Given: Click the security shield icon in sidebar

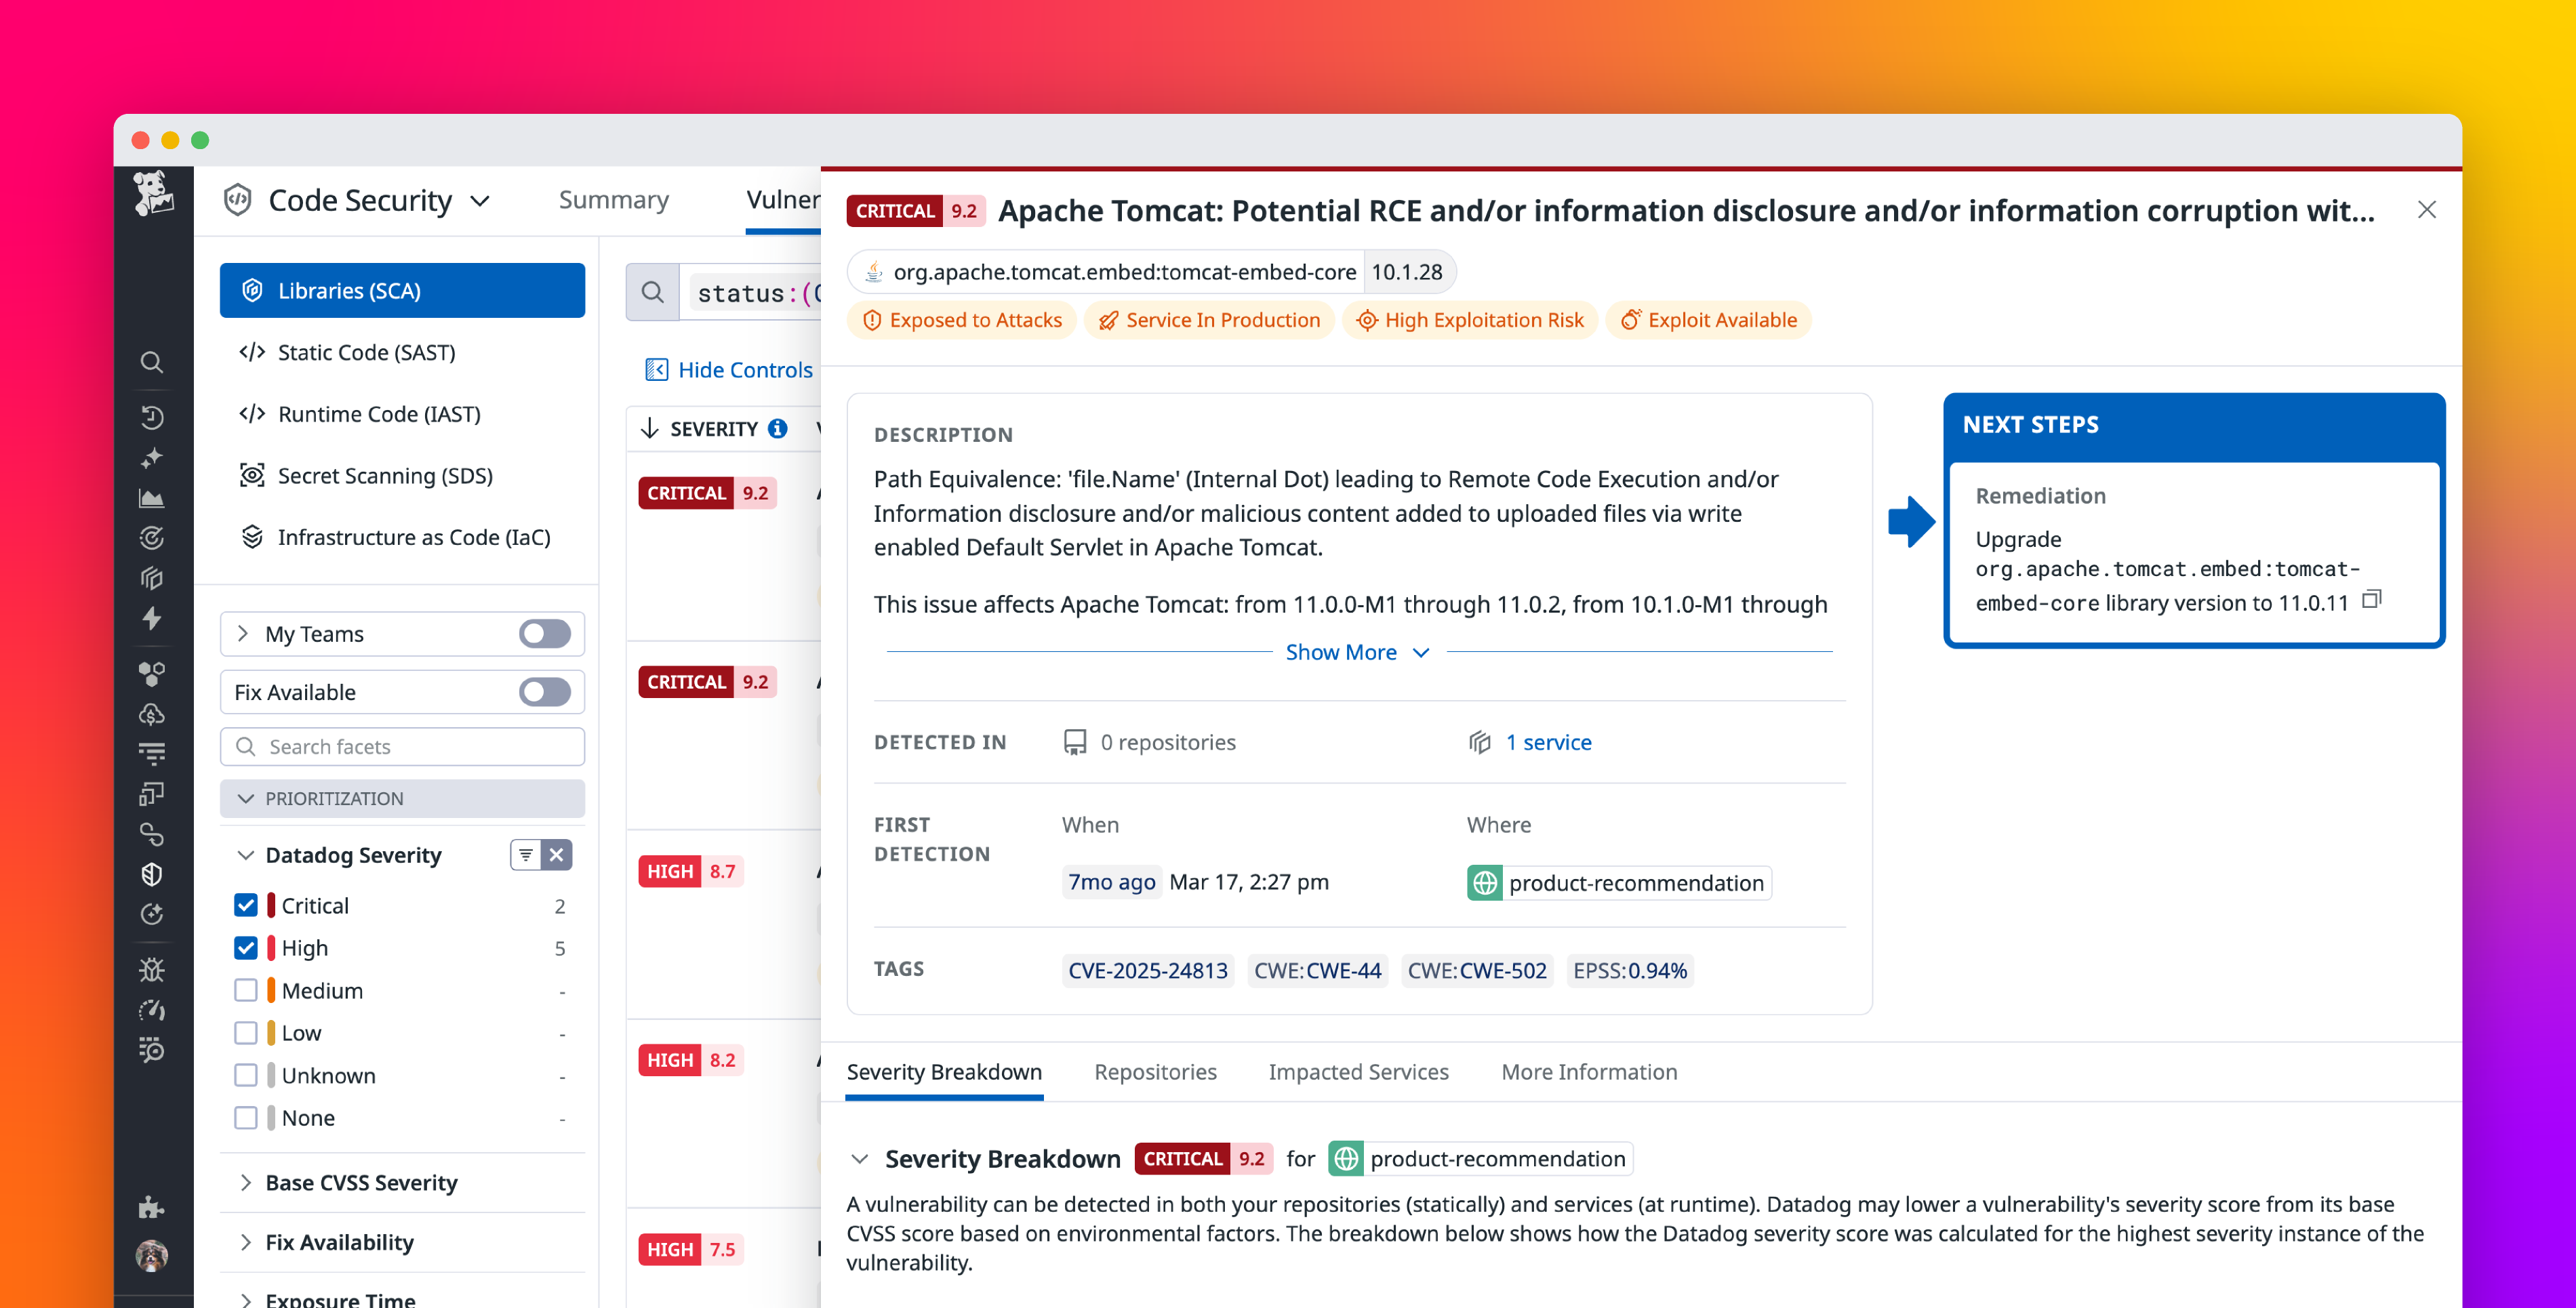Looking at the screenshot, I should pyautogui.click(x=152, y=874).
